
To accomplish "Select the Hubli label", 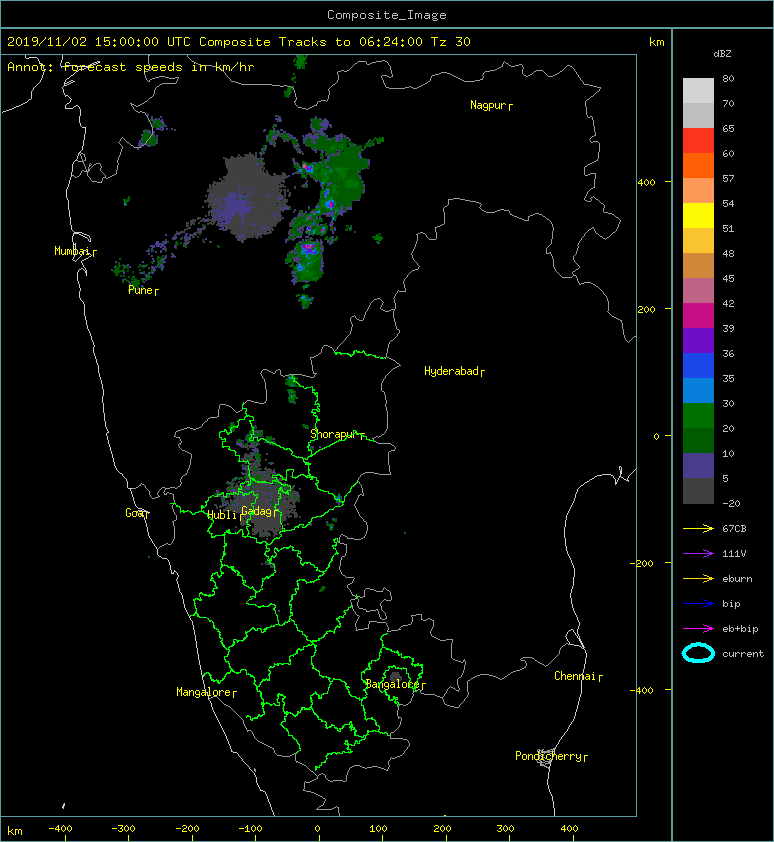I will click(x=222, y=515).
